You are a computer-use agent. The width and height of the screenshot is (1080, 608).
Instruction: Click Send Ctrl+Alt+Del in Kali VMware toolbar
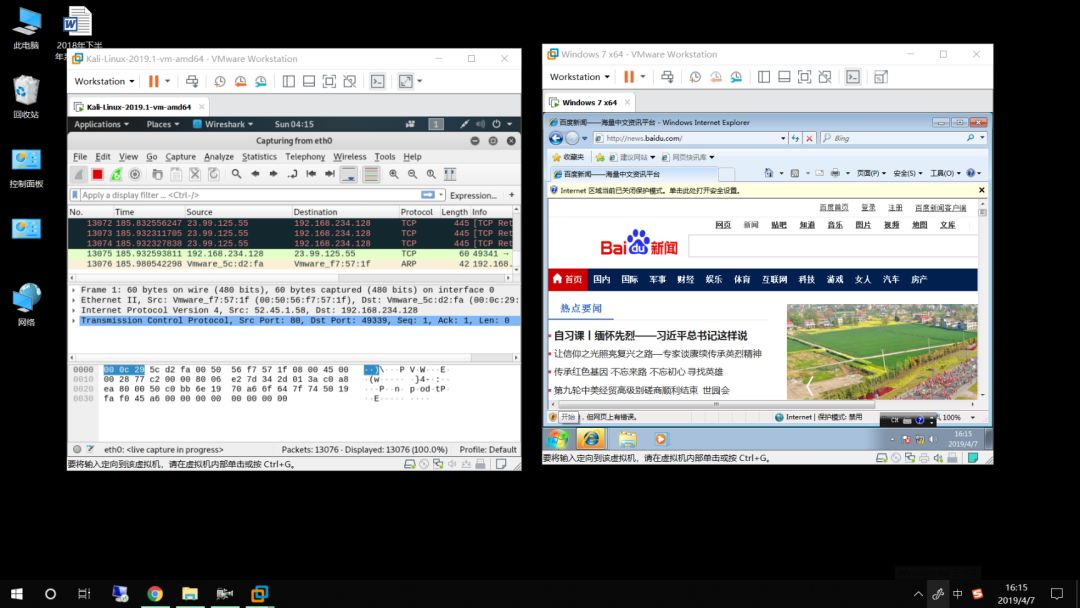click(192, 81)
